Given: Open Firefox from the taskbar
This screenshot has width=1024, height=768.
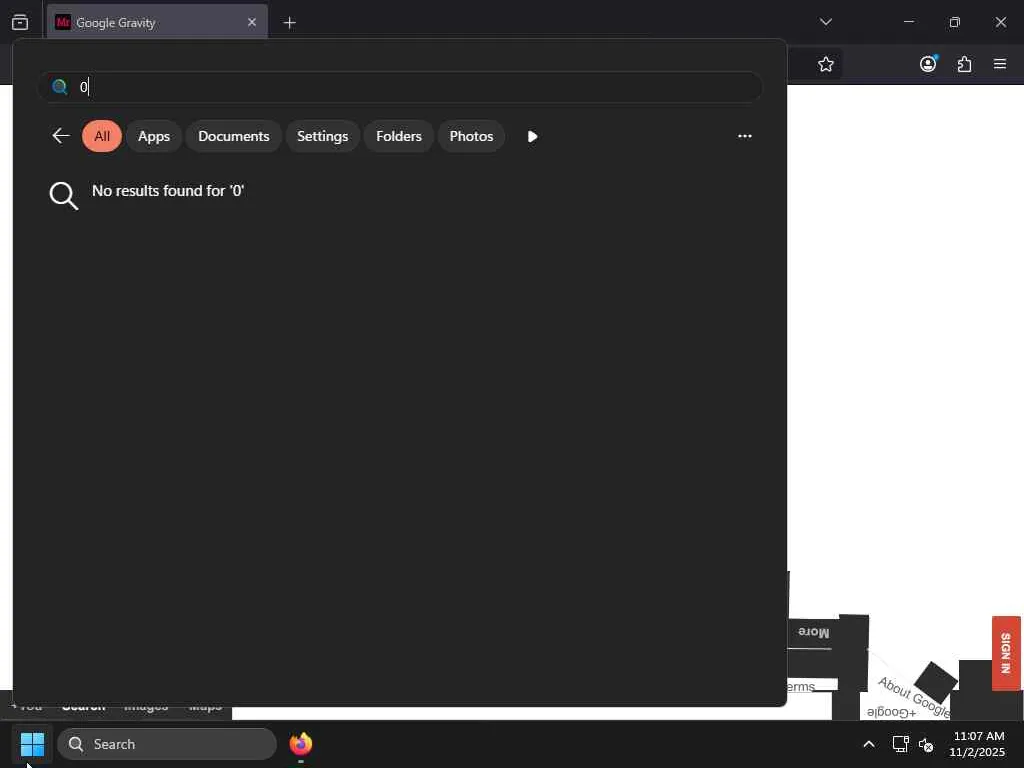Looking at the screenshot, I should pos(301,744).
